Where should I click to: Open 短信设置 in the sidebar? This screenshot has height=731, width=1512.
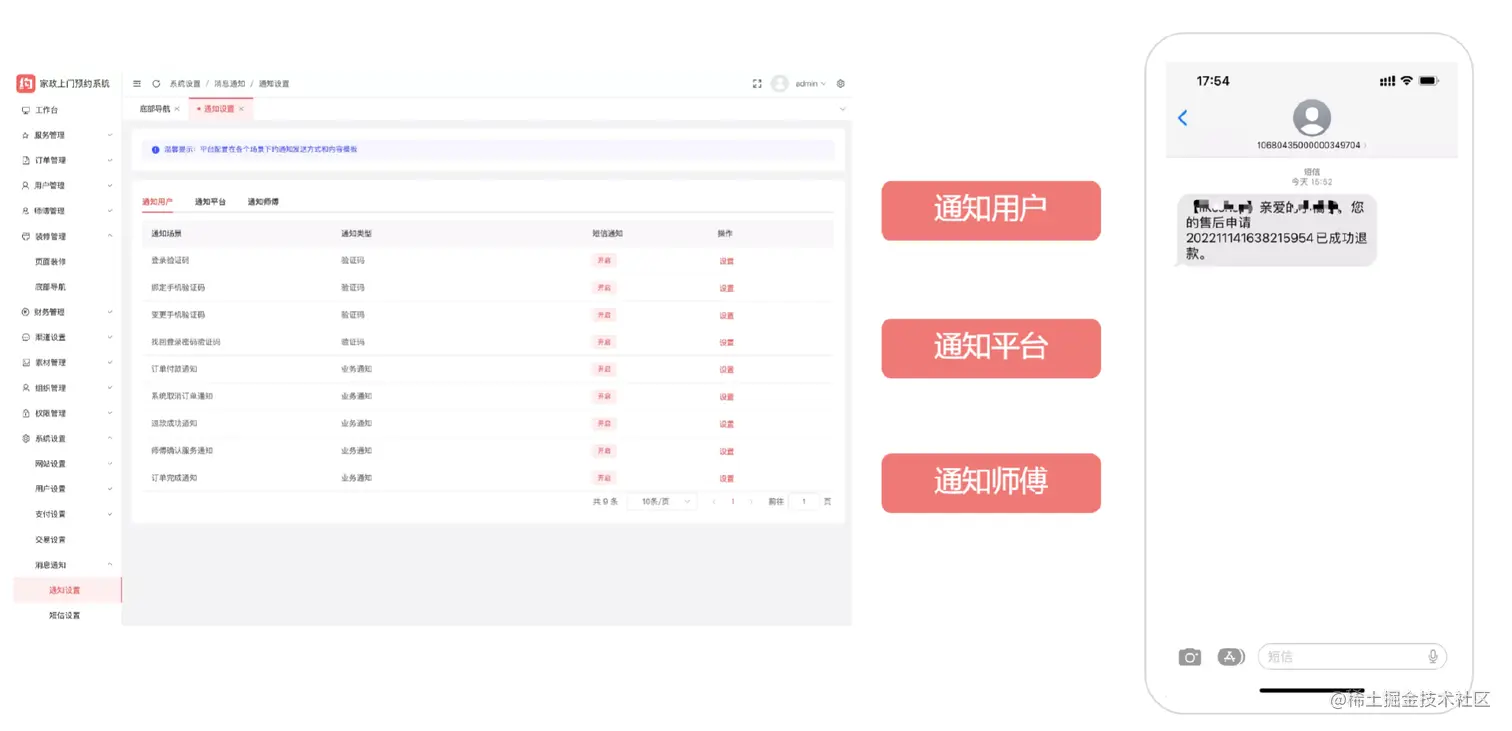coord(64,616)
